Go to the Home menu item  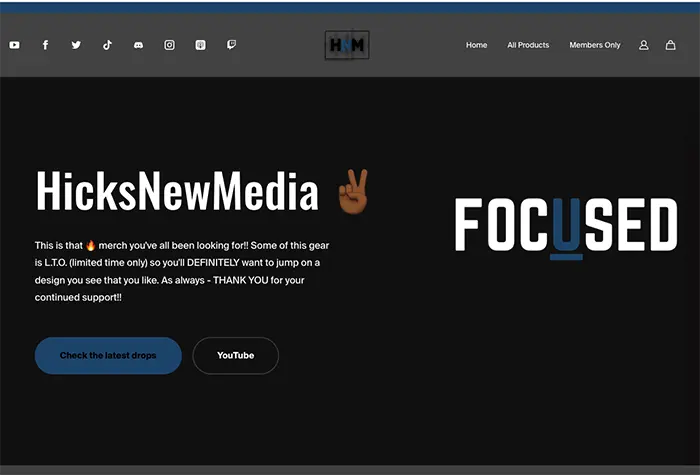[476, 45]
